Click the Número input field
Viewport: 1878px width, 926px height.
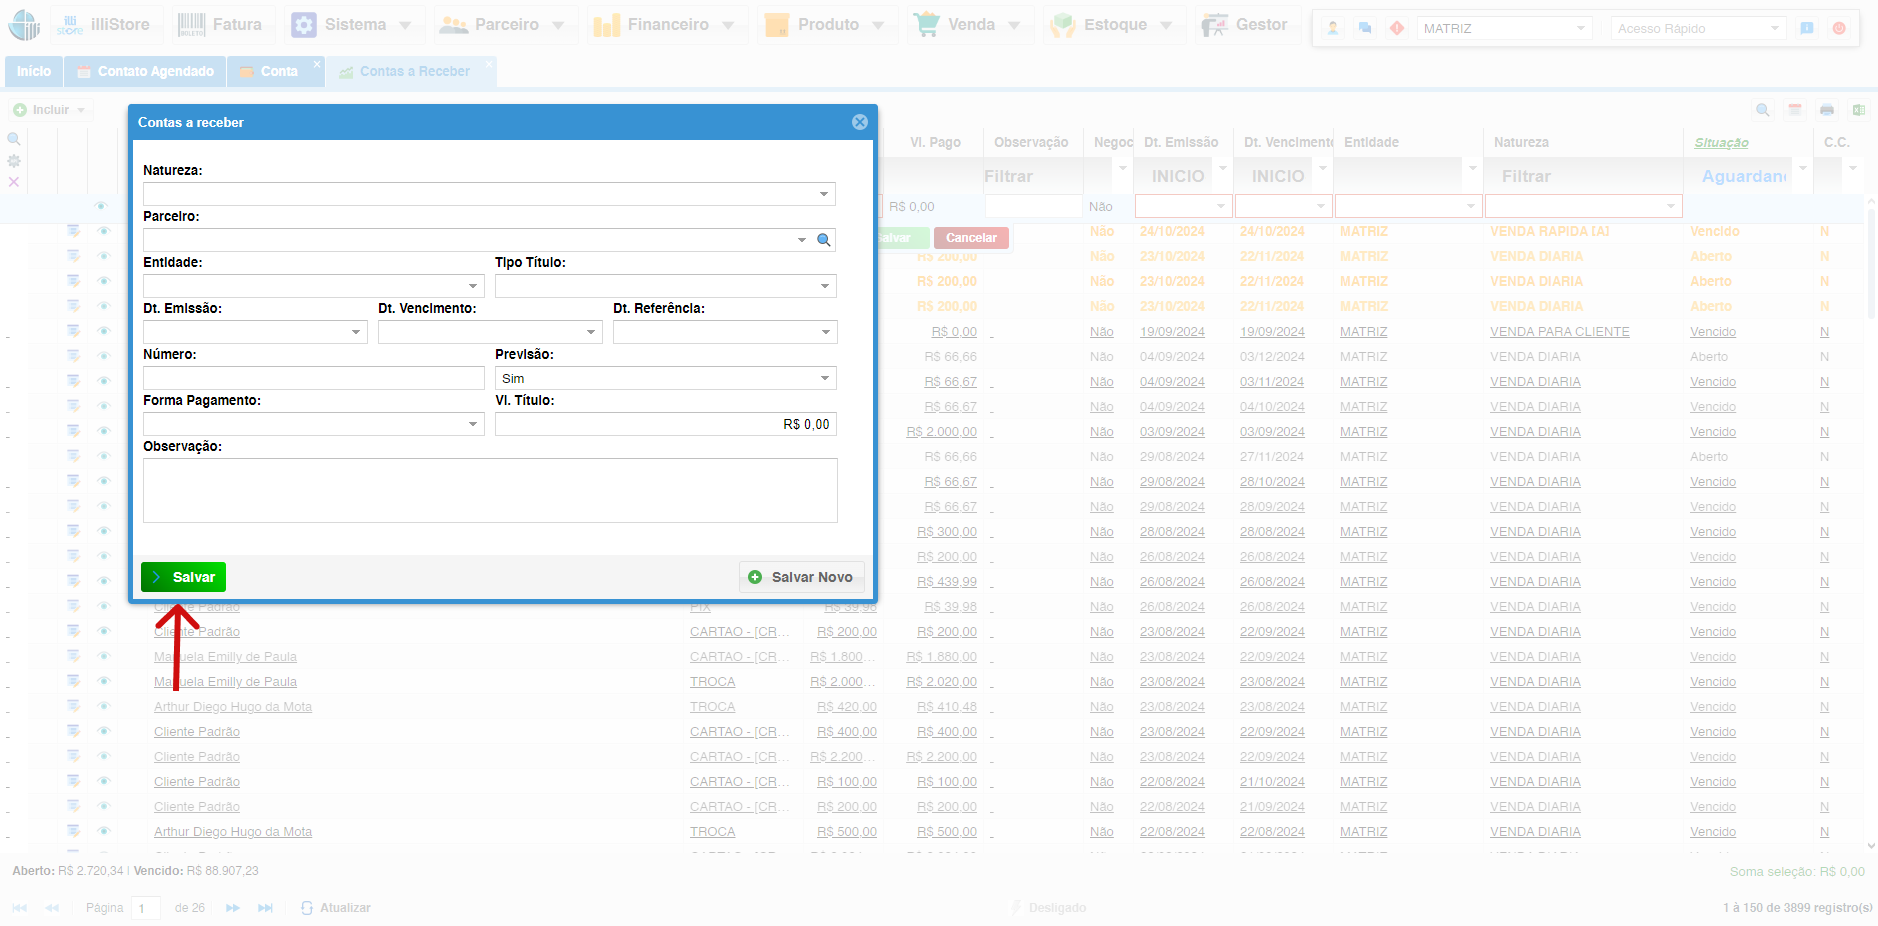click(x=313, y=378)
